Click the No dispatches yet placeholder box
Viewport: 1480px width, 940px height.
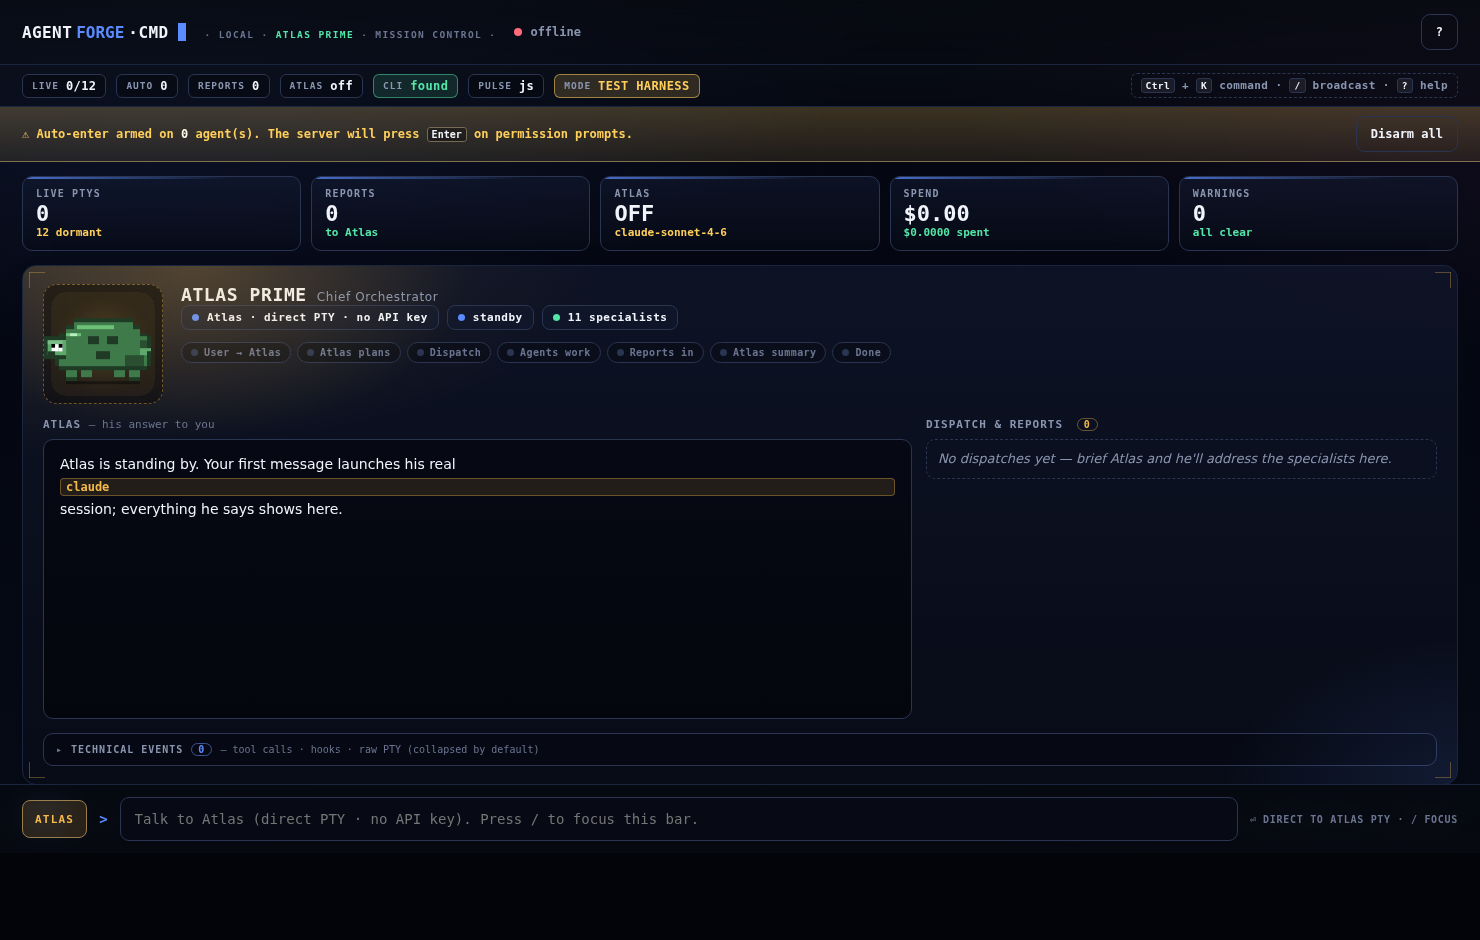[x=1181, y=459]
